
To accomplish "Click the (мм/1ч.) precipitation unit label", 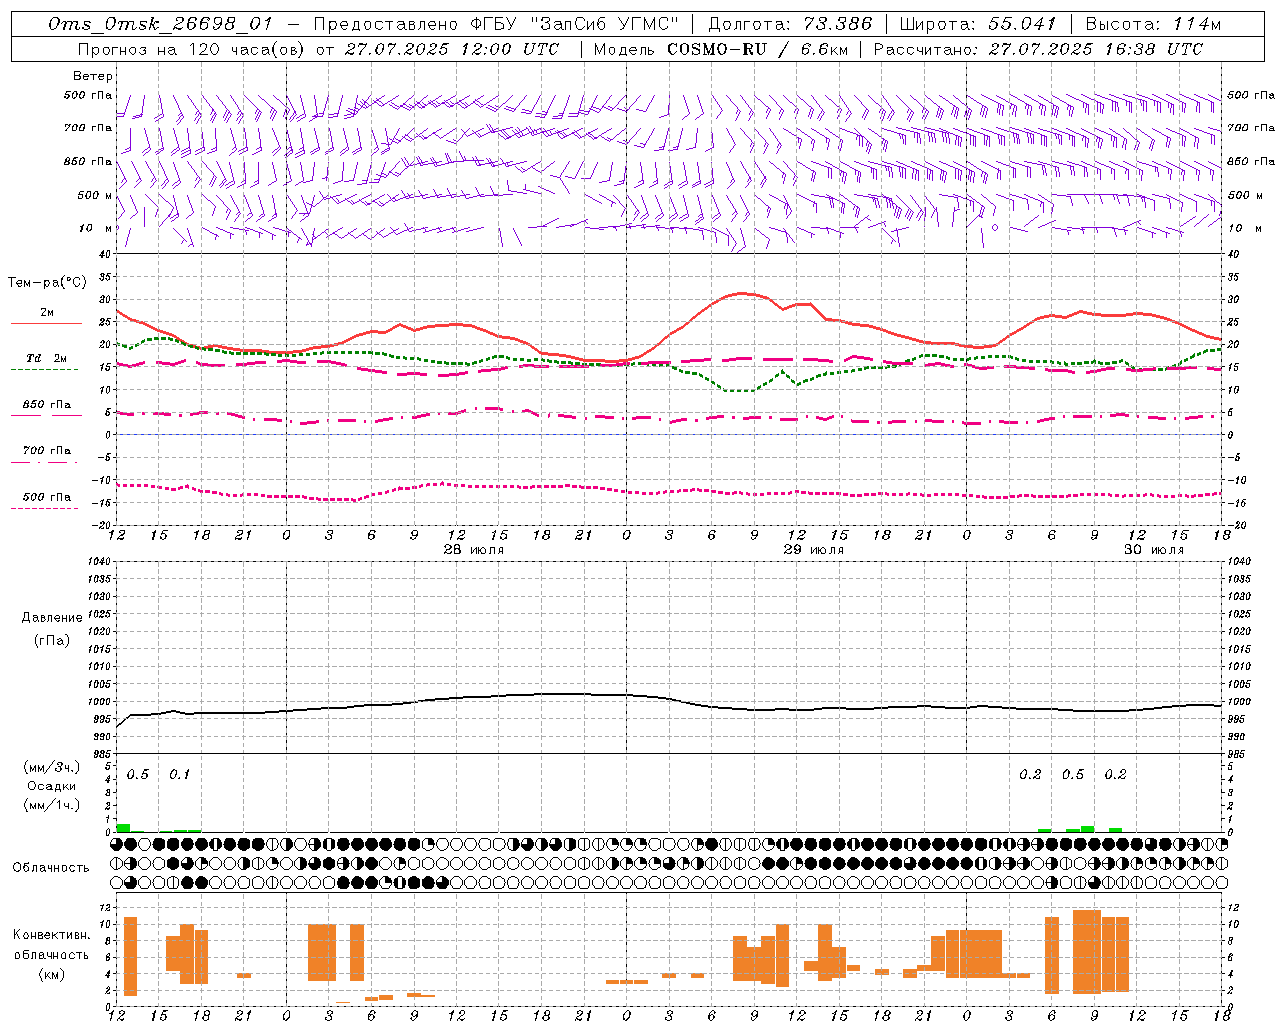I will [x=52, y=805].
